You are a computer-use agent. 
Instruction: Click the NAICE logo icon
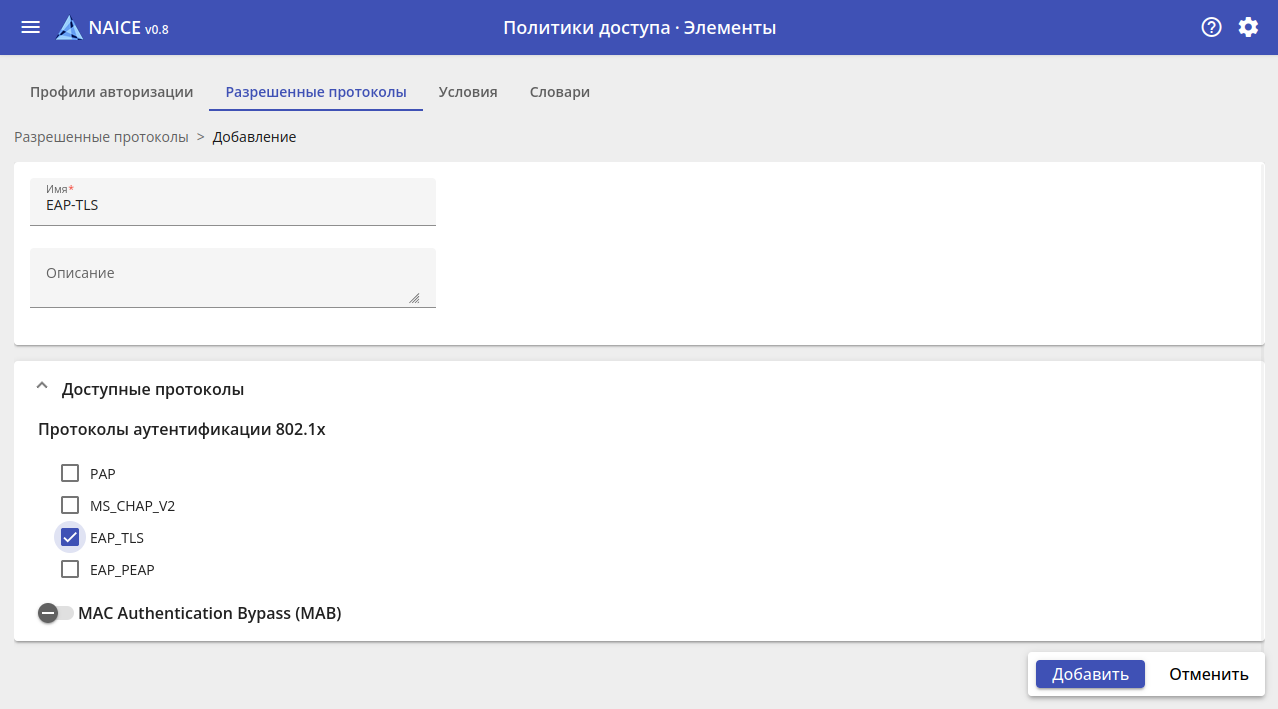click(69, 28)
